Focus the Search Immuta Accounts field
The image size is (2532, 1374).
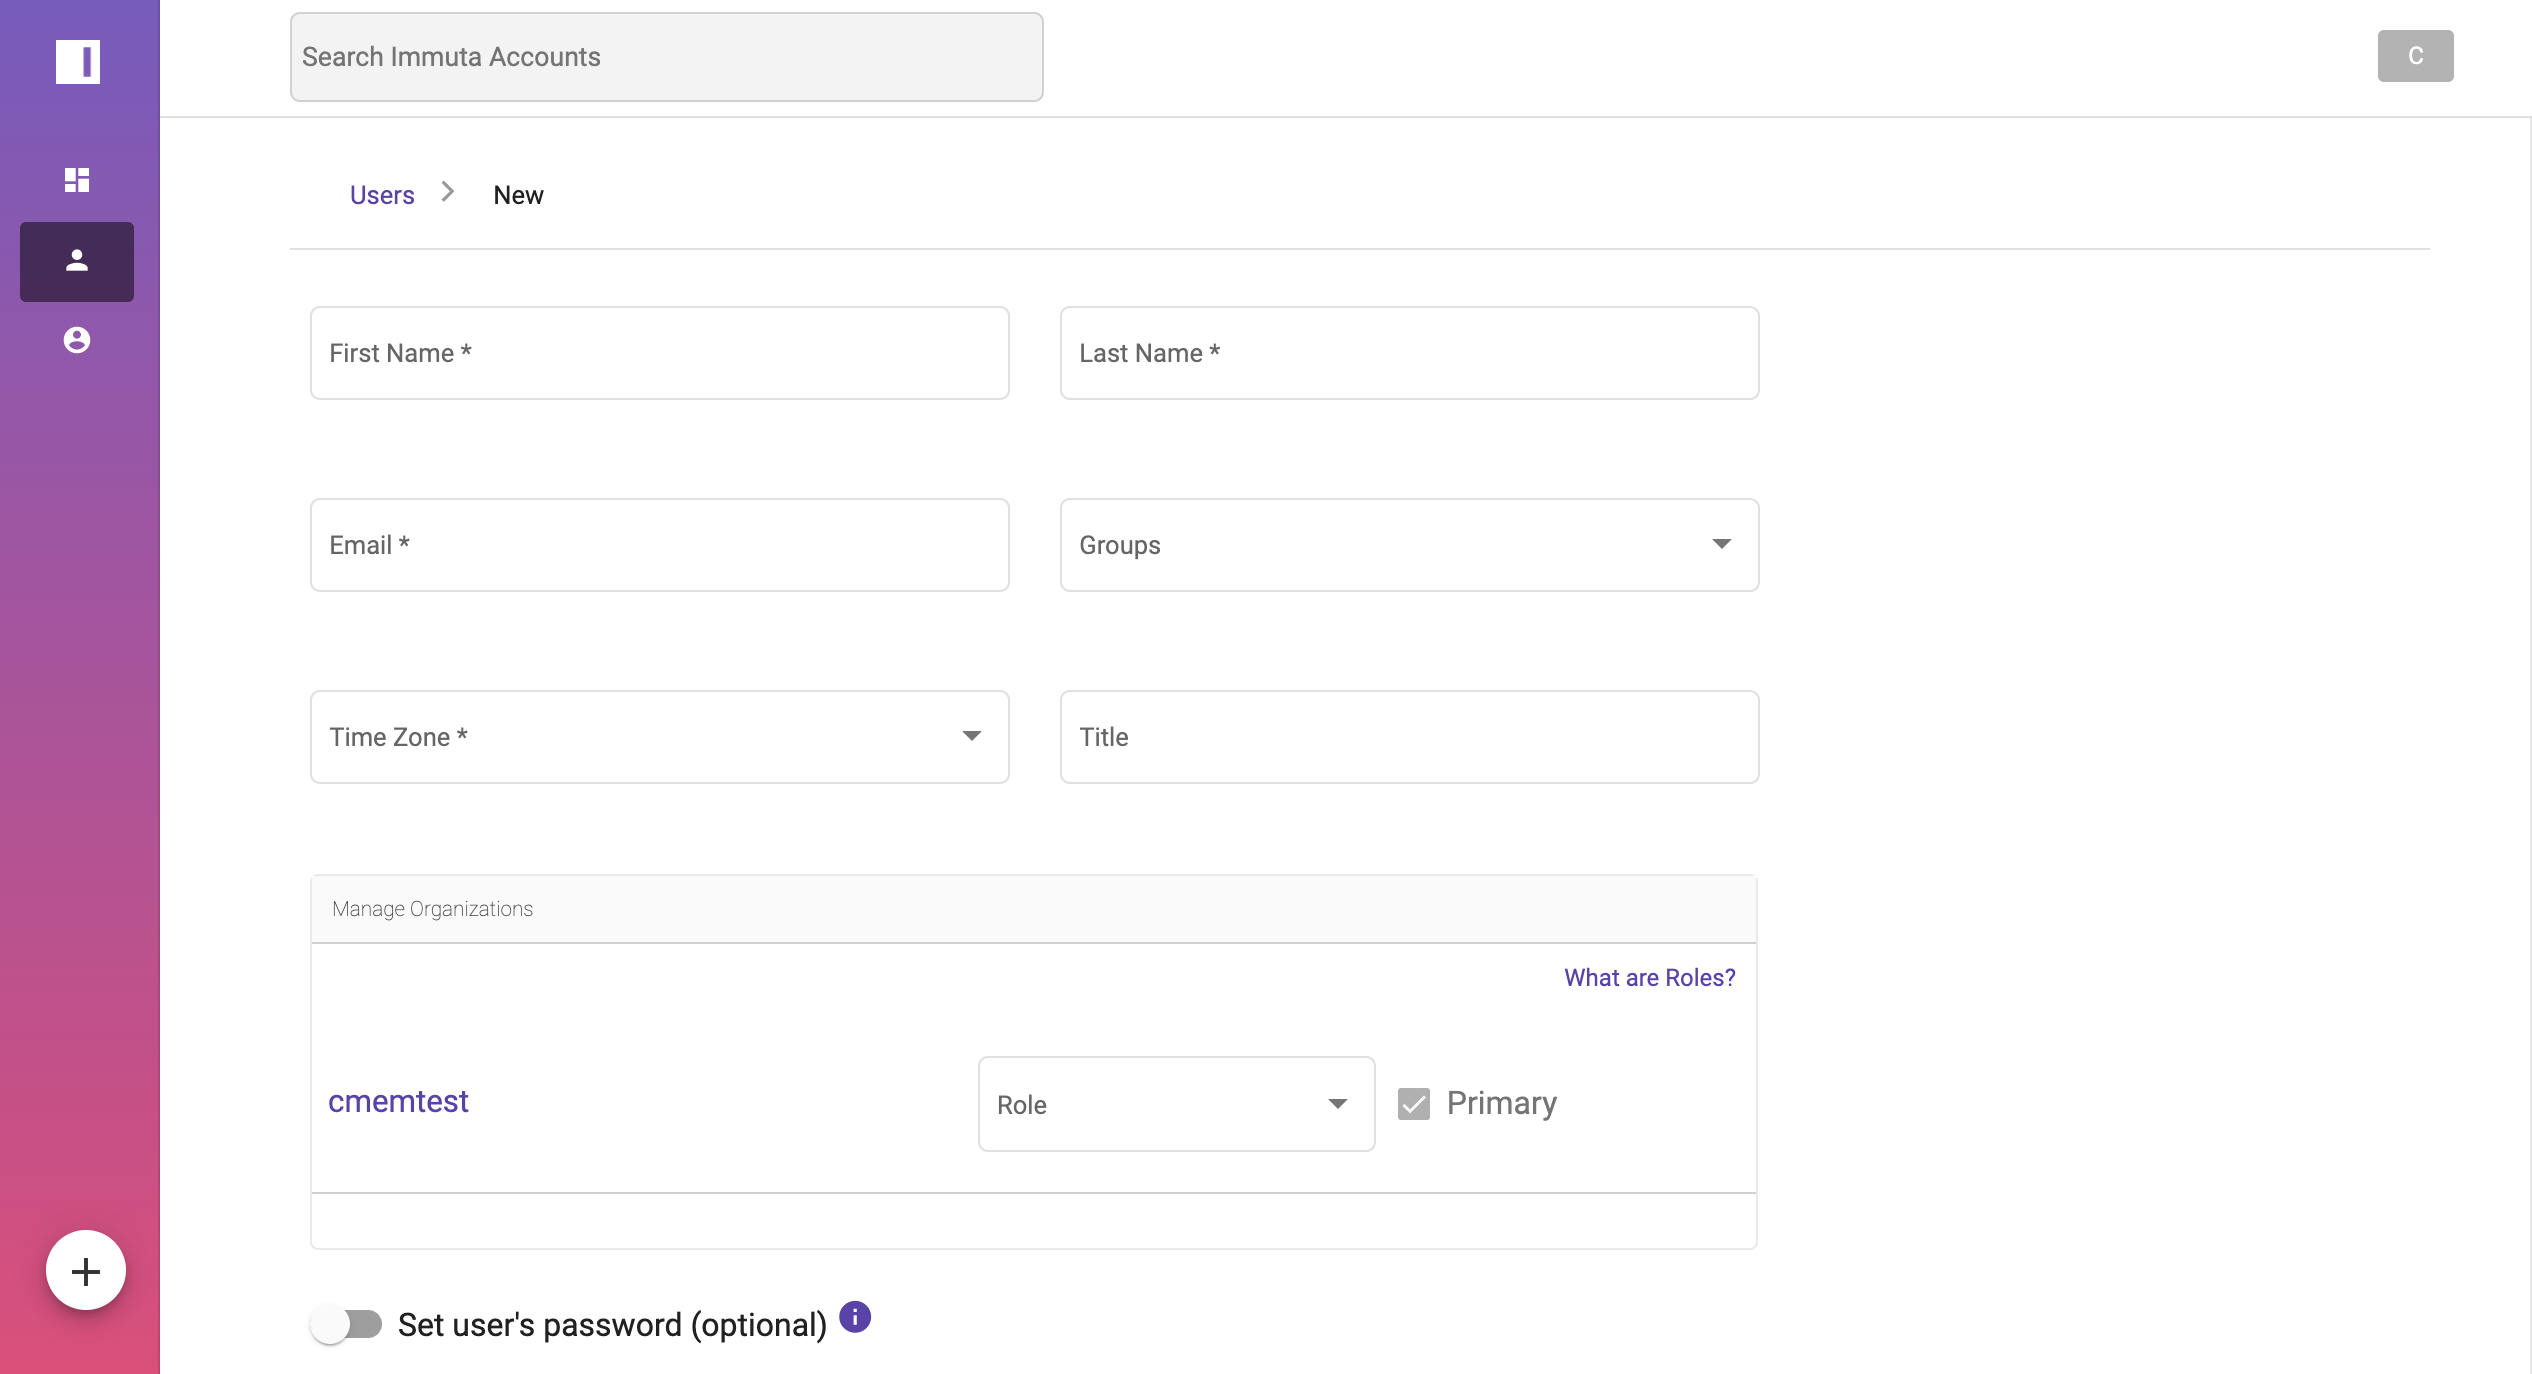[666, 57]
